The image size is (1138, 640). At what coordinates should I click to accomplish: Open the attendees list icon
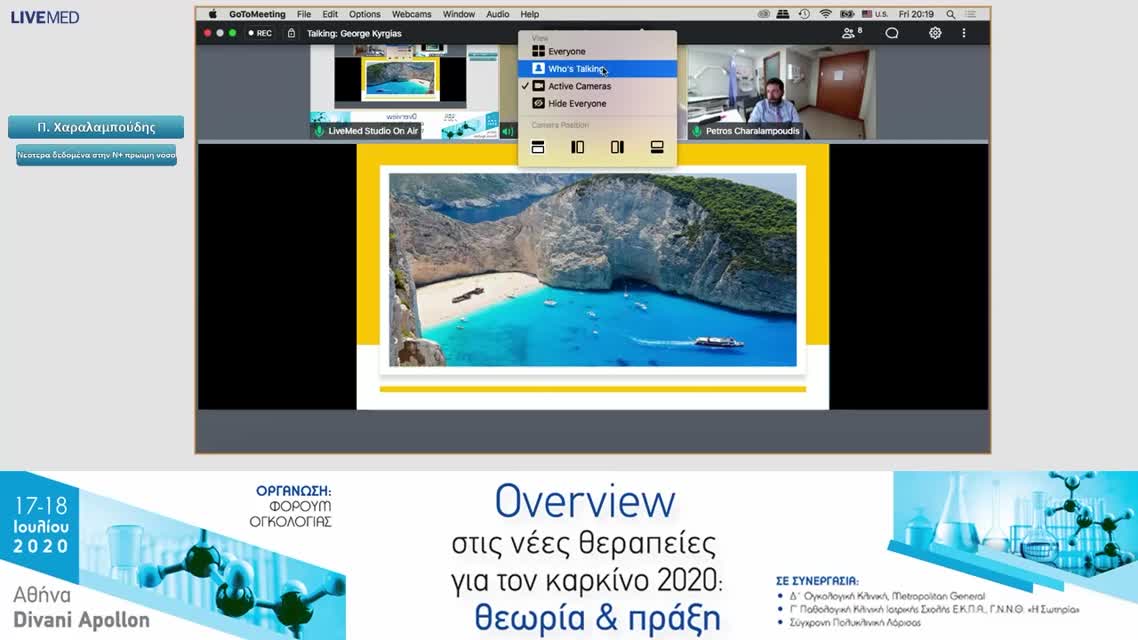[851, 33]
